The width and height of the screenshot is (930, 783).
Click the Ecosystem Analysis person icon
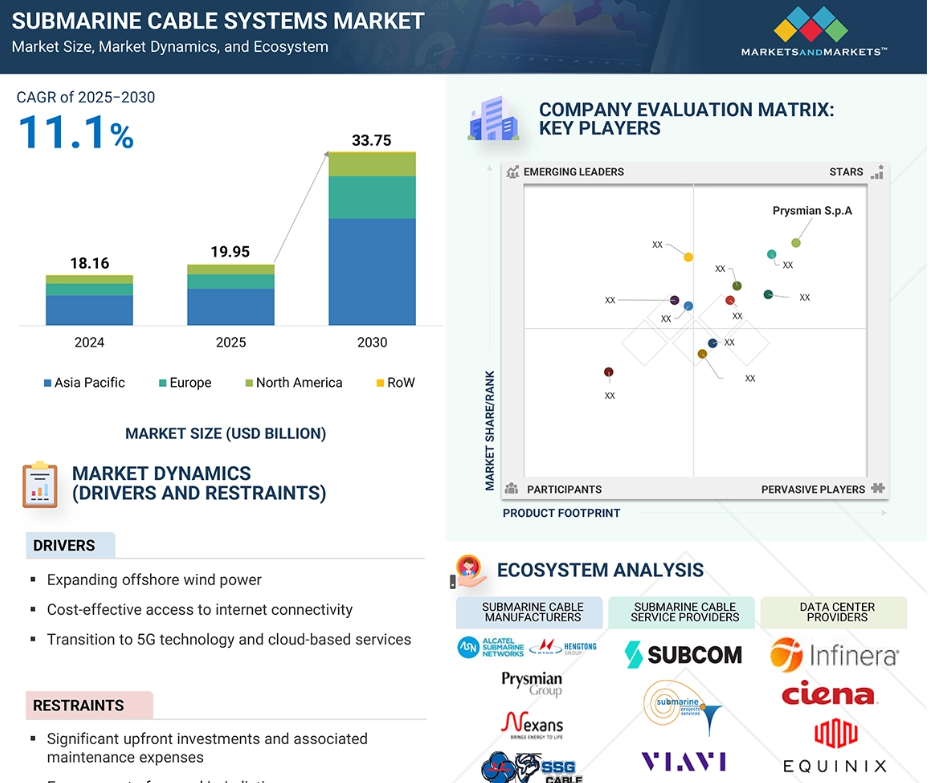pyautogui.click(x=468, y=571)
